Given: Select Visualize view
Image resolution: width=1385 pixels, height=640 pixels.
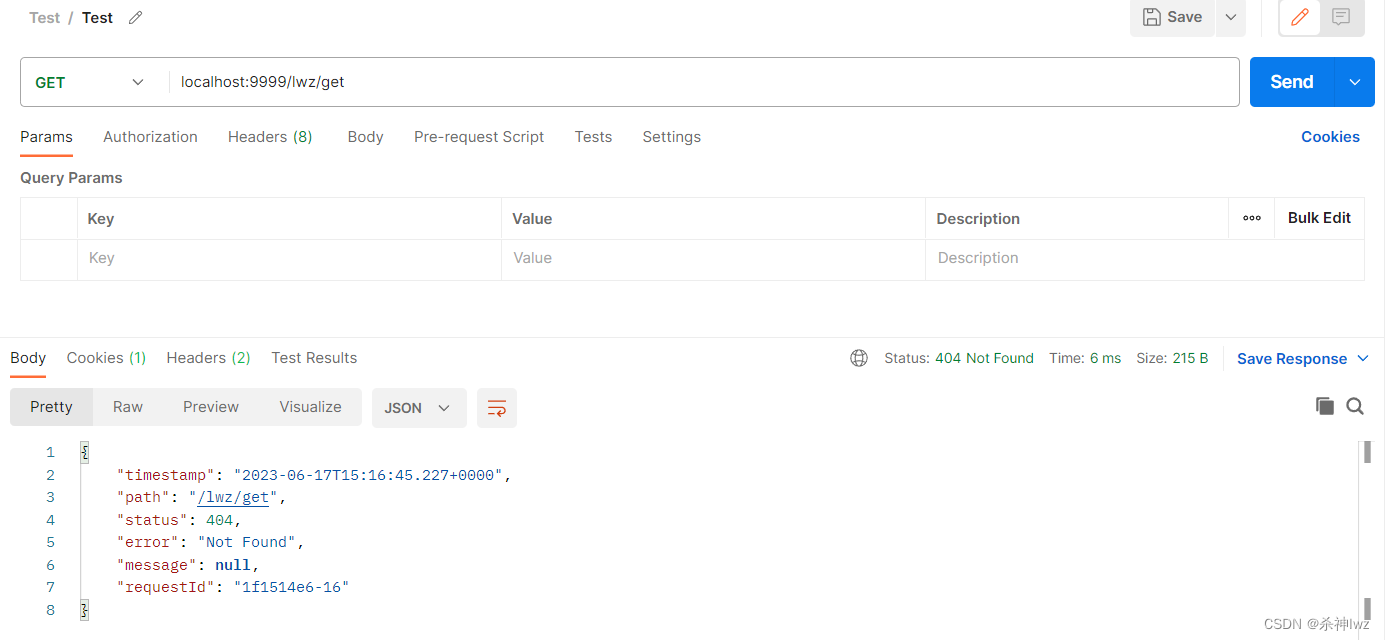Looking at the screenshot, I should [310, 407].
